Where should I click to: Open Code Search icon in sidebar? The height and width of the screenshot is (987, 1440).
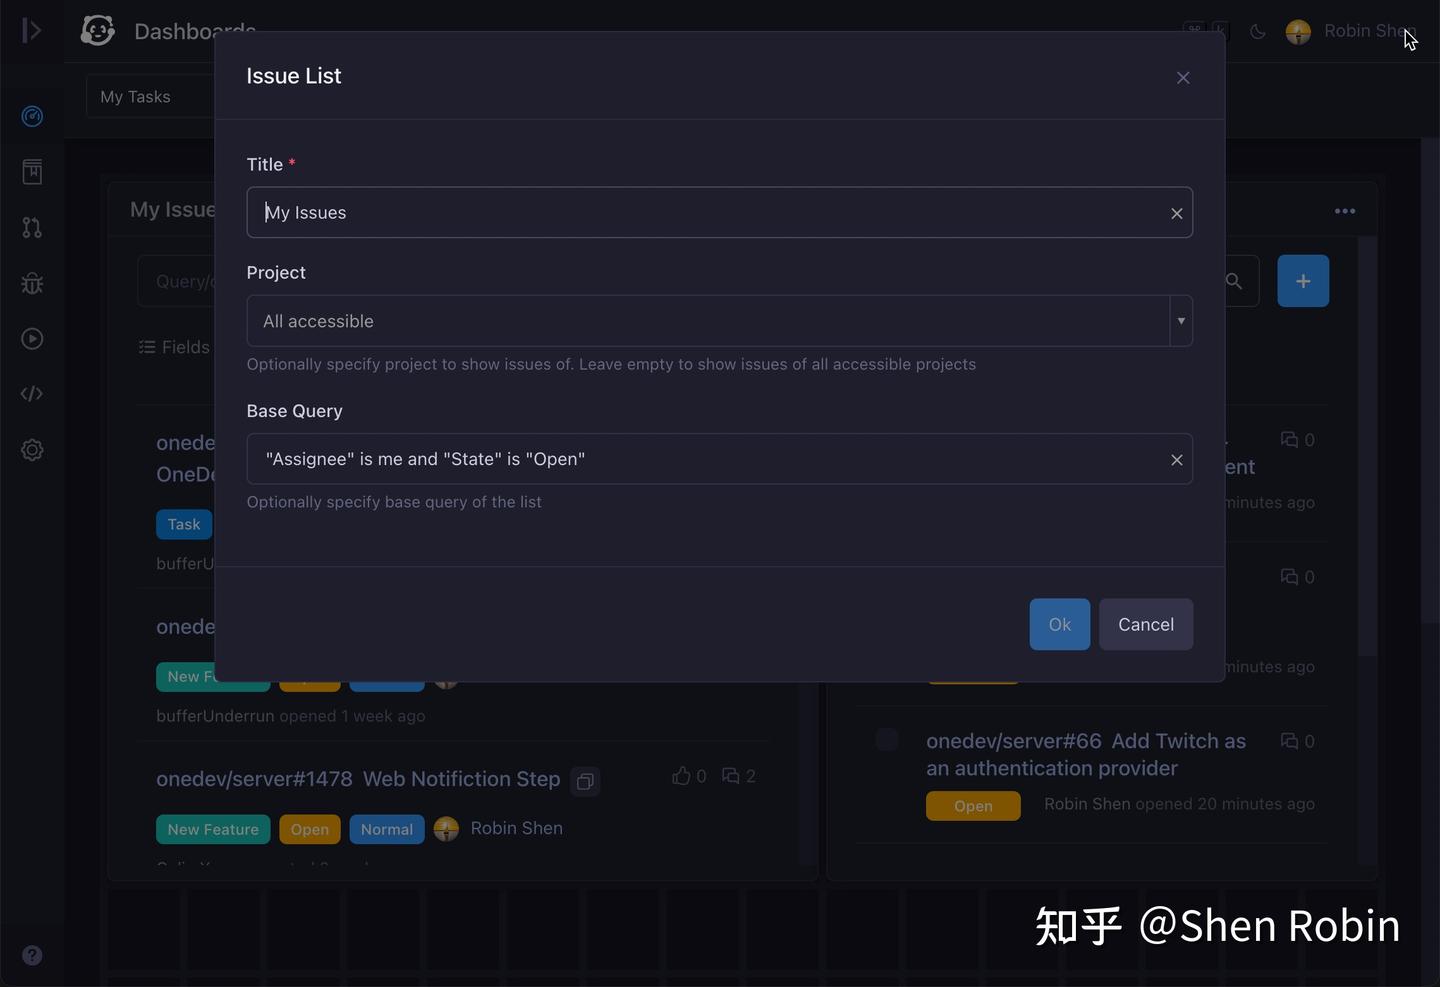pyautogui.click(x=32, y=394)
